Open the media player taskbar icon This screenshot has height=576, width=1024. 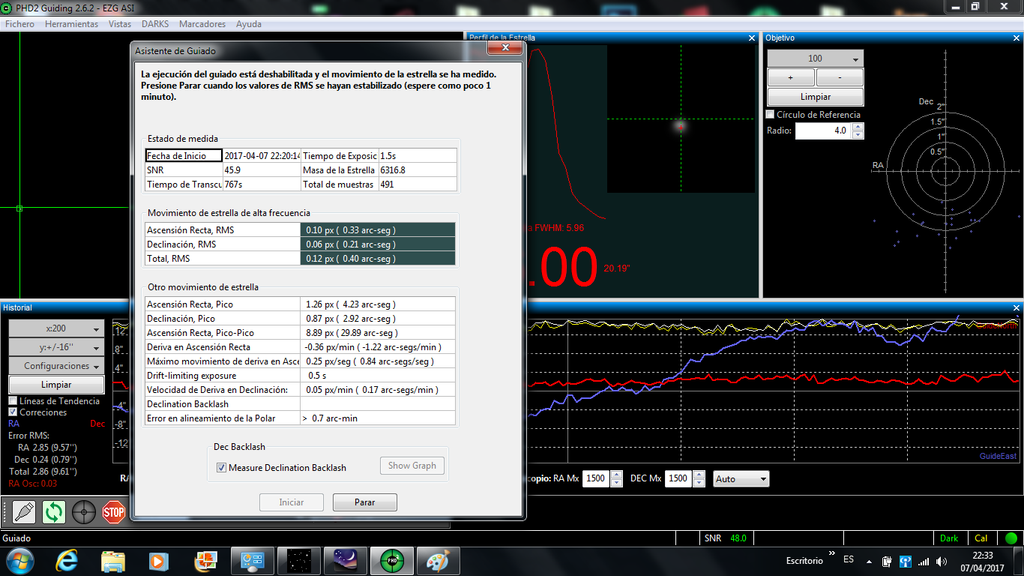(x=159, y=561)
